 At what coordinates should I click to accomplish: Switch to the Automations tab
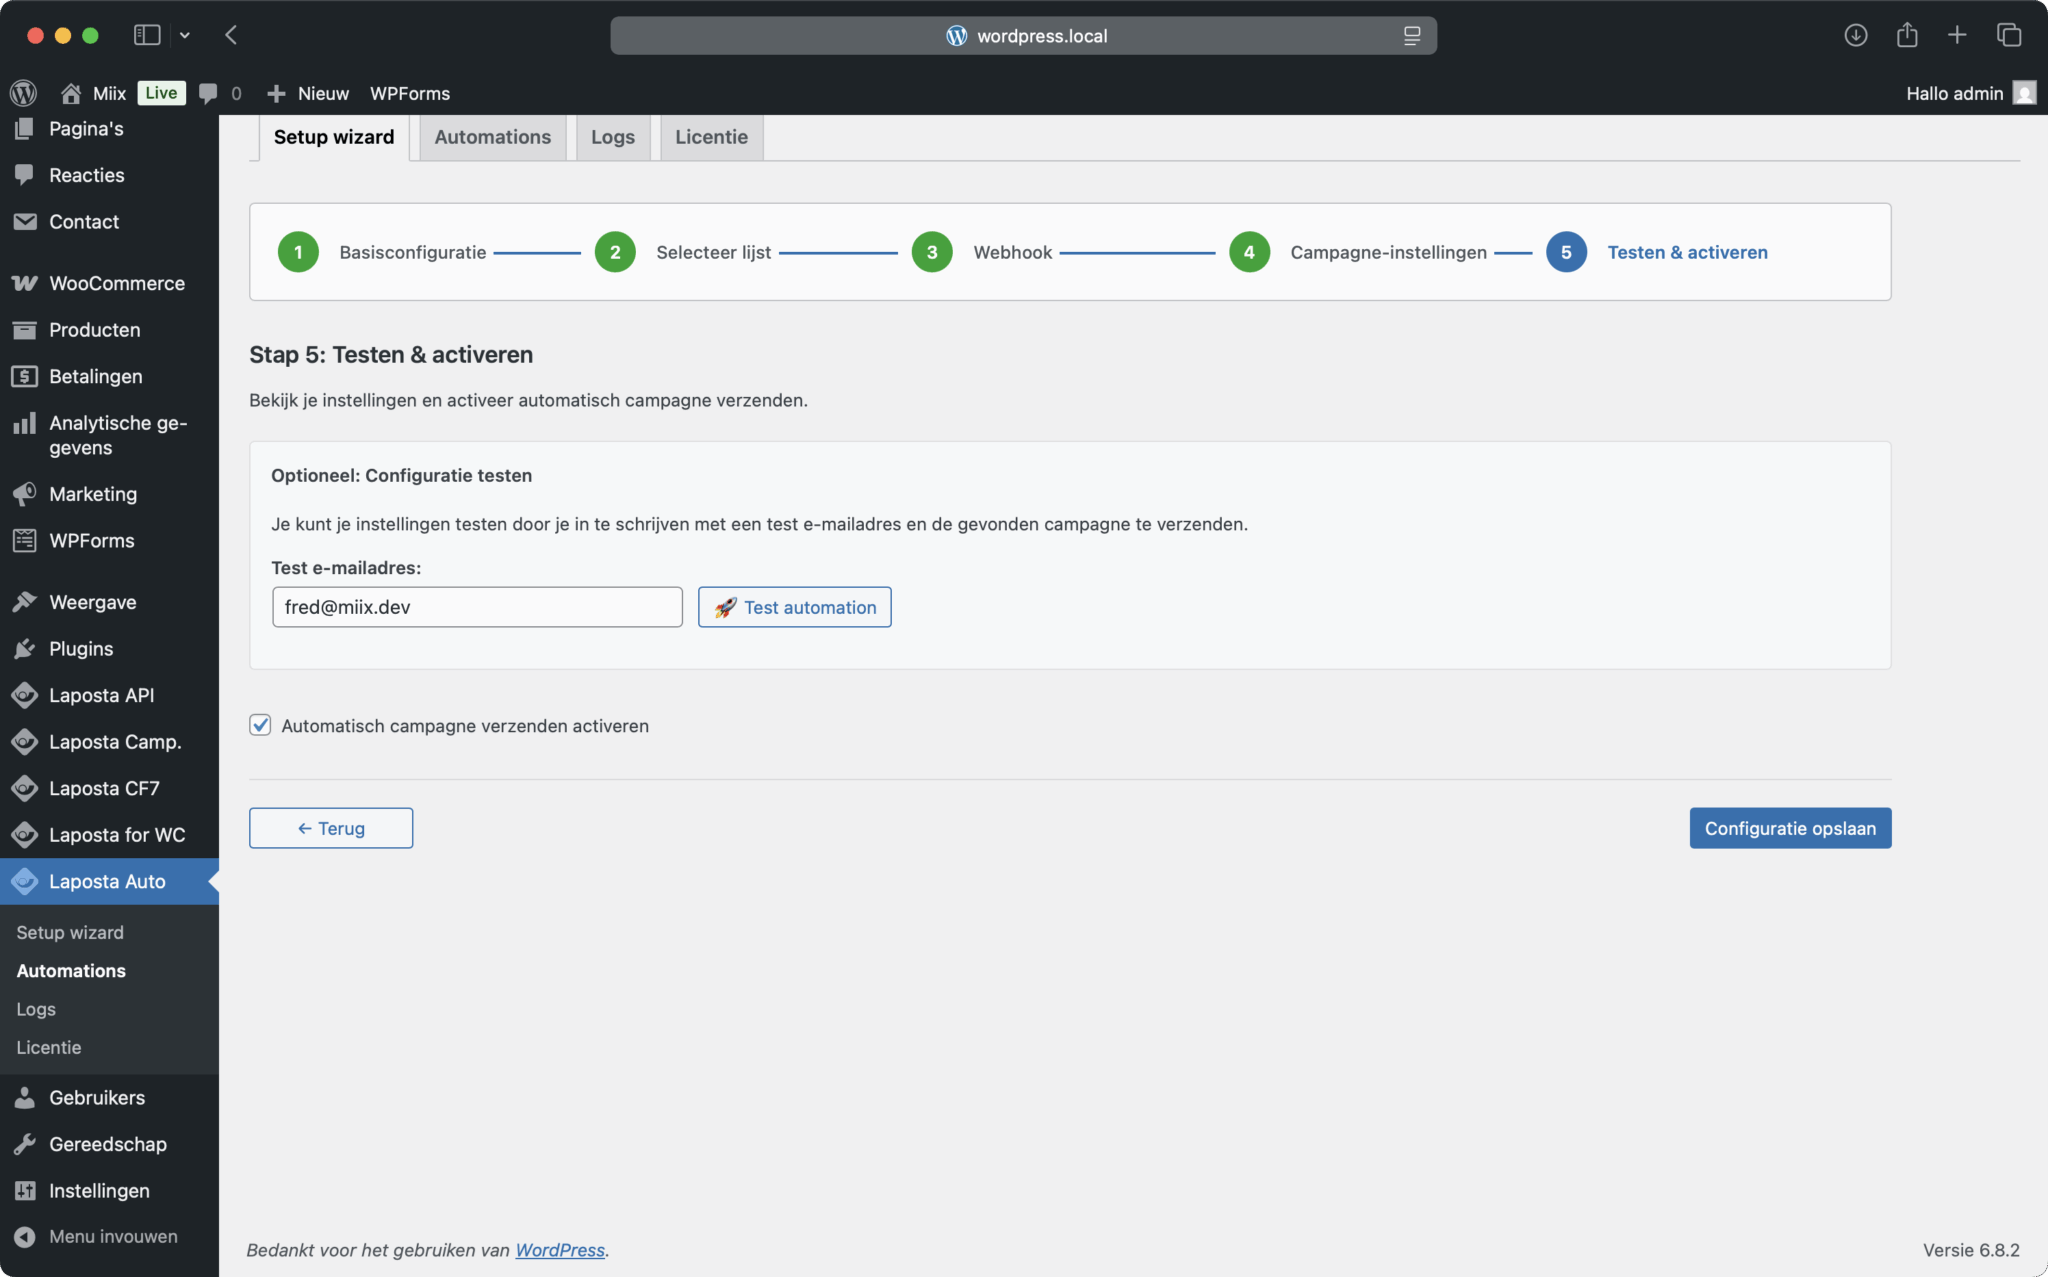coord(492,137)
